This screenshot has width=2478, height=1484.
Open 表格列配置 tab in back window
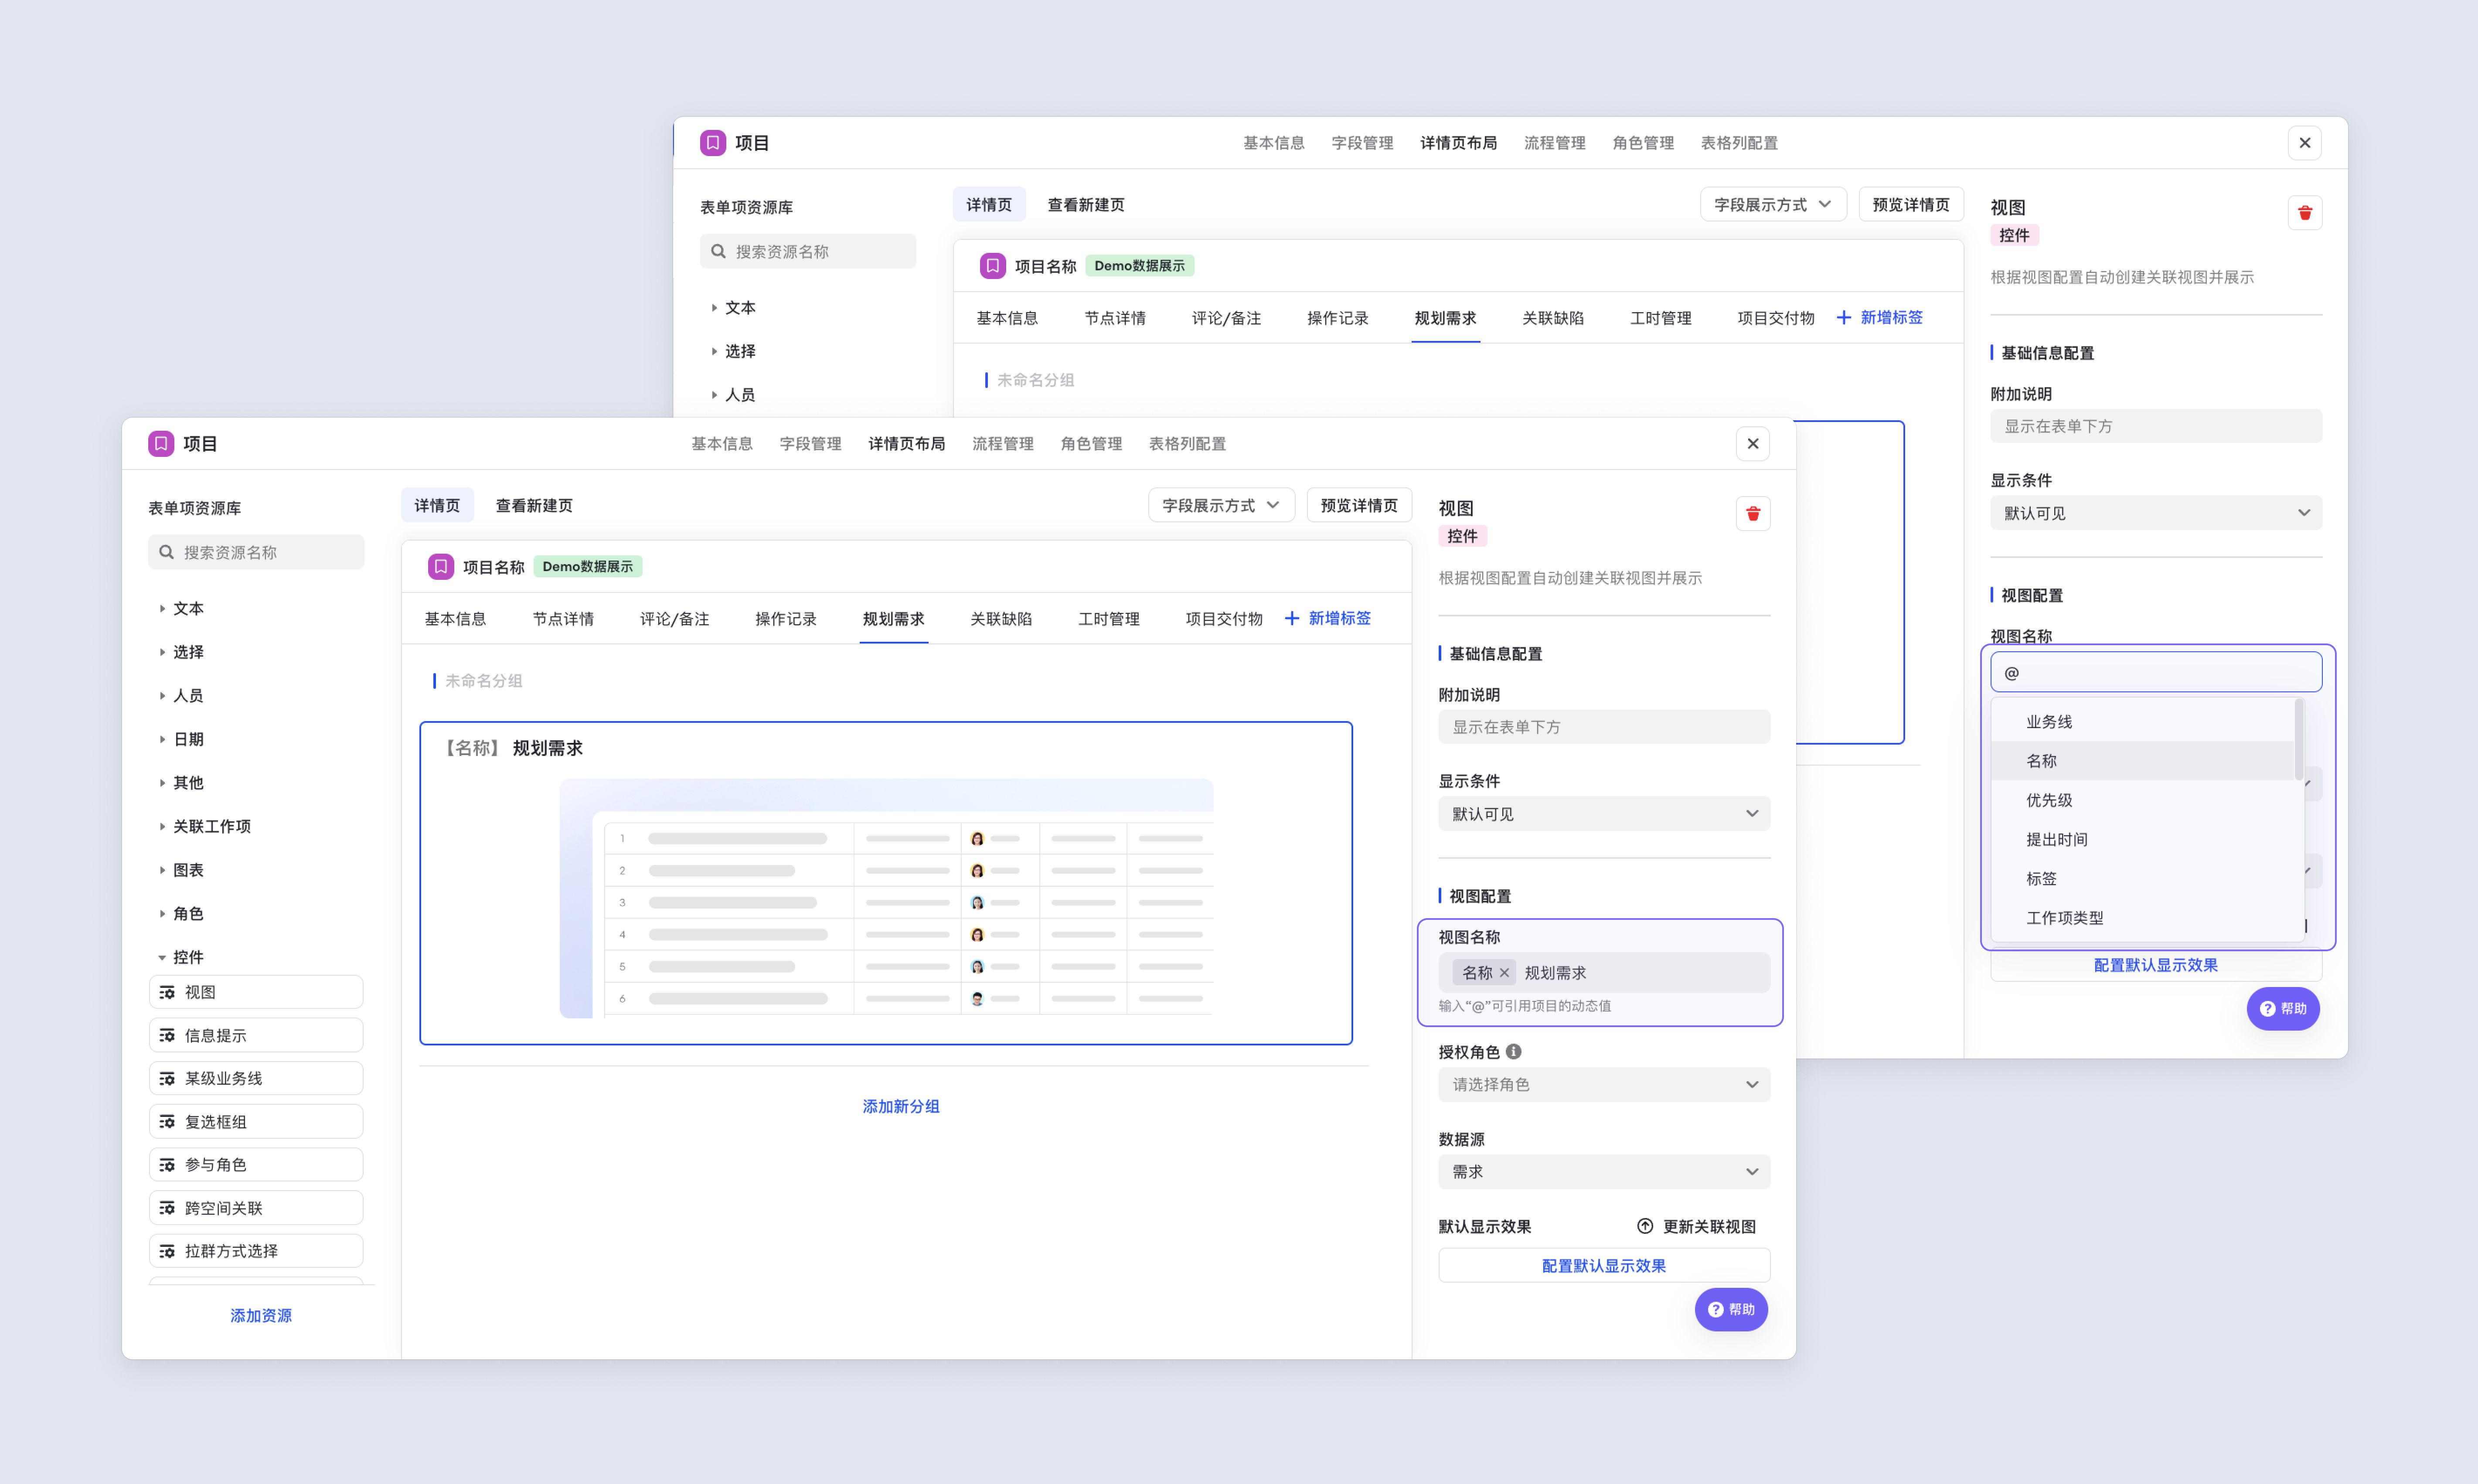click(x=1739, y=143)
